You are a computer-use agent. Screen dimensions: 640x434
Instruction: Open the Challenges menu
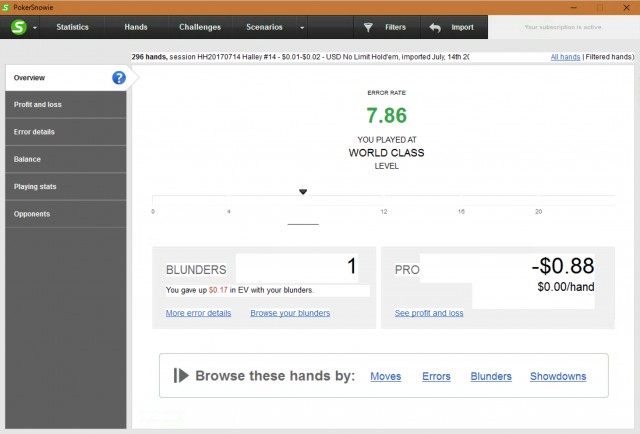click(x=200, y=27)
